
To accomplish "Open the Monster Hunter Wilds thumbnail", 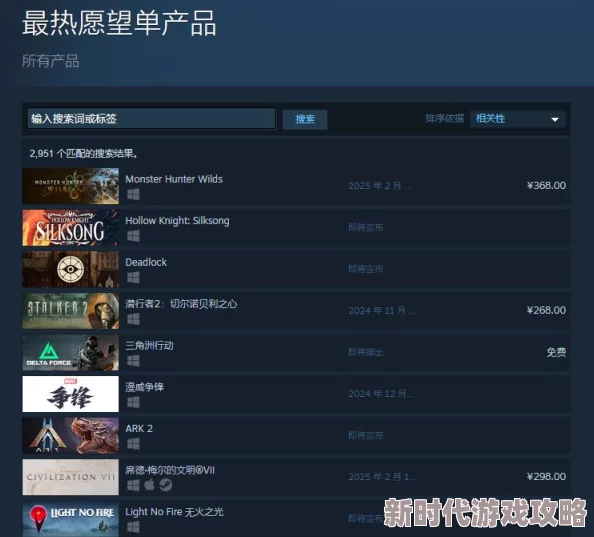I will click(x=70, y=186).
